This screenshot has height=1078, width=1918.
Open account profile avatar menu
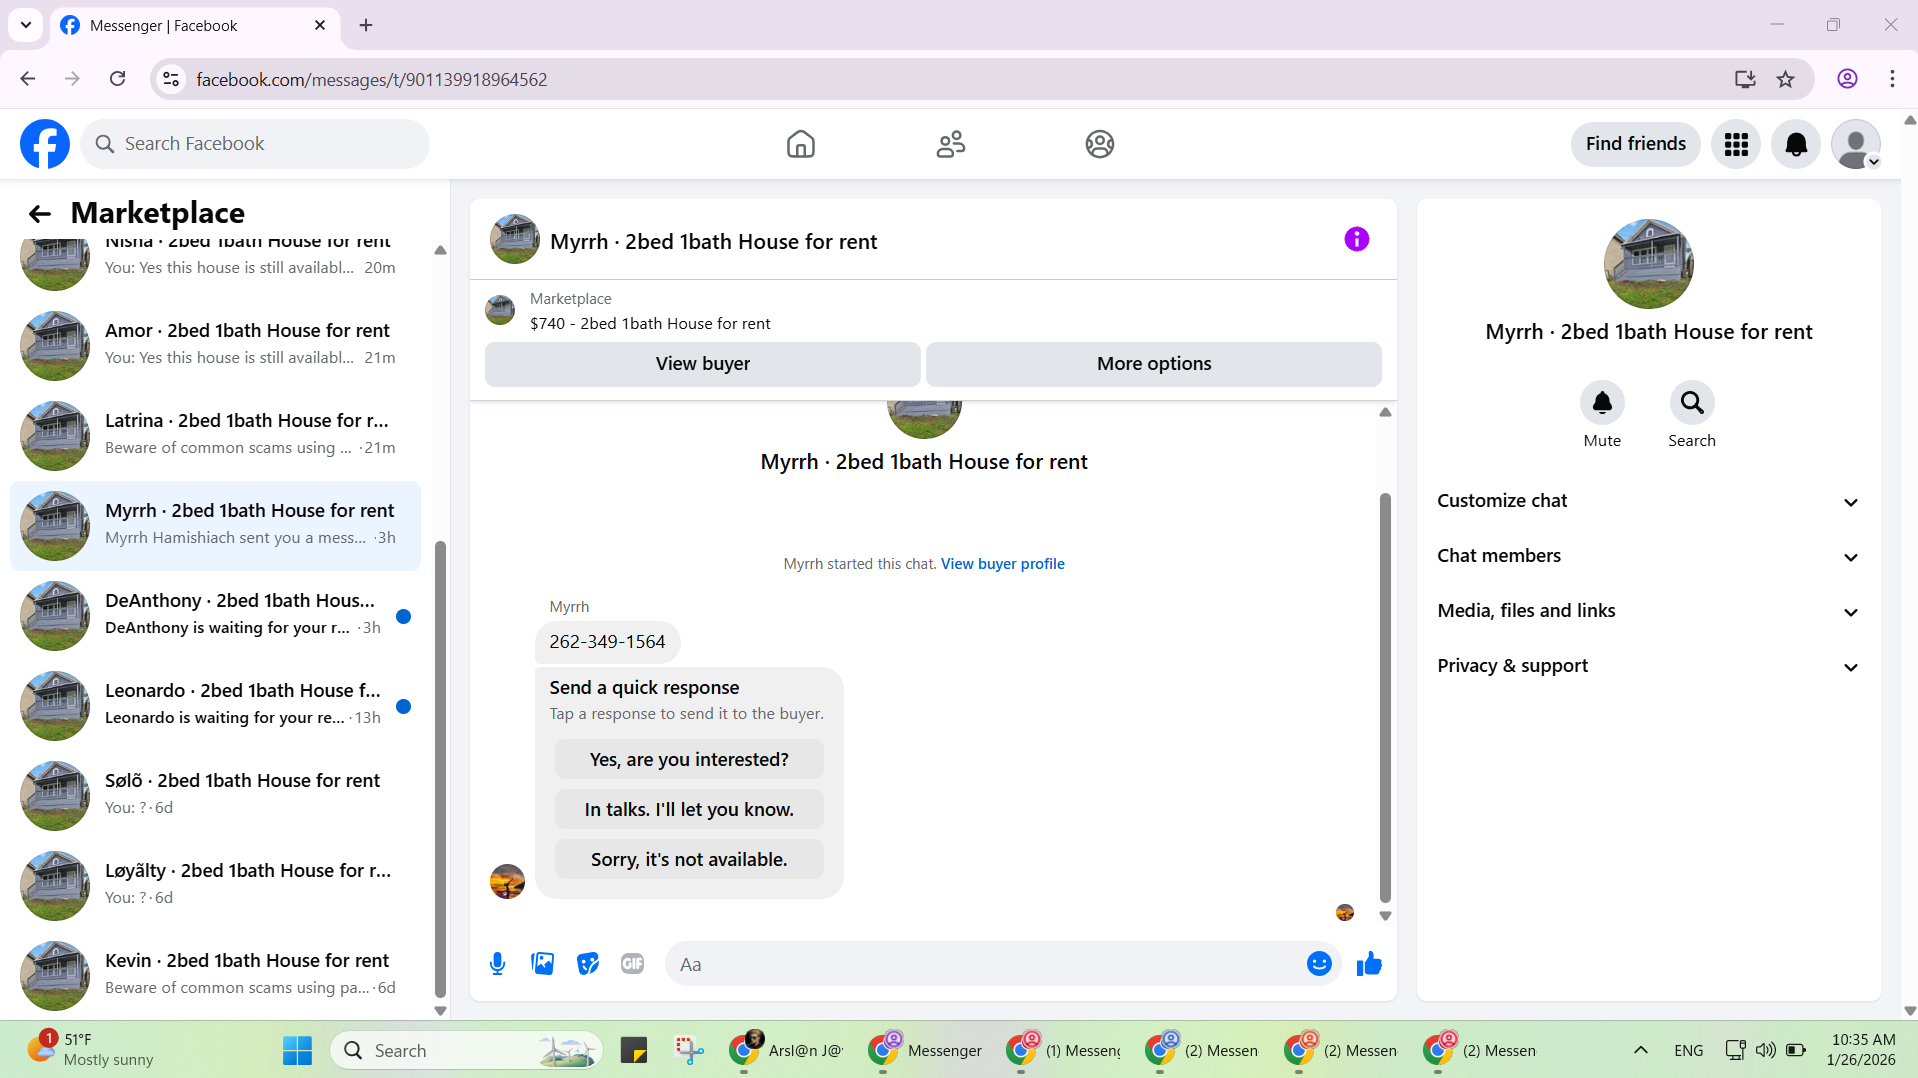[x=1856, y=144]
